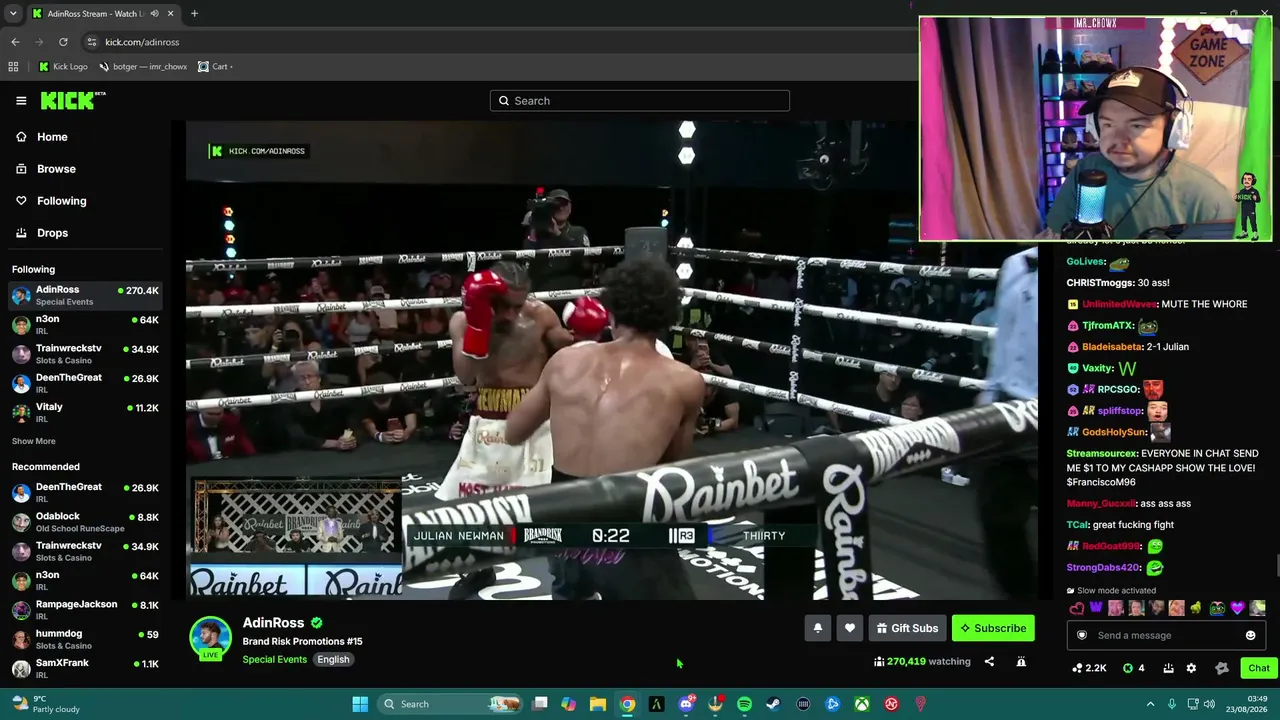The image size is (1280, 720).
Task: Click AdinRoss streamer avatar with LIVE badge
Action: [x=210, y=639]
